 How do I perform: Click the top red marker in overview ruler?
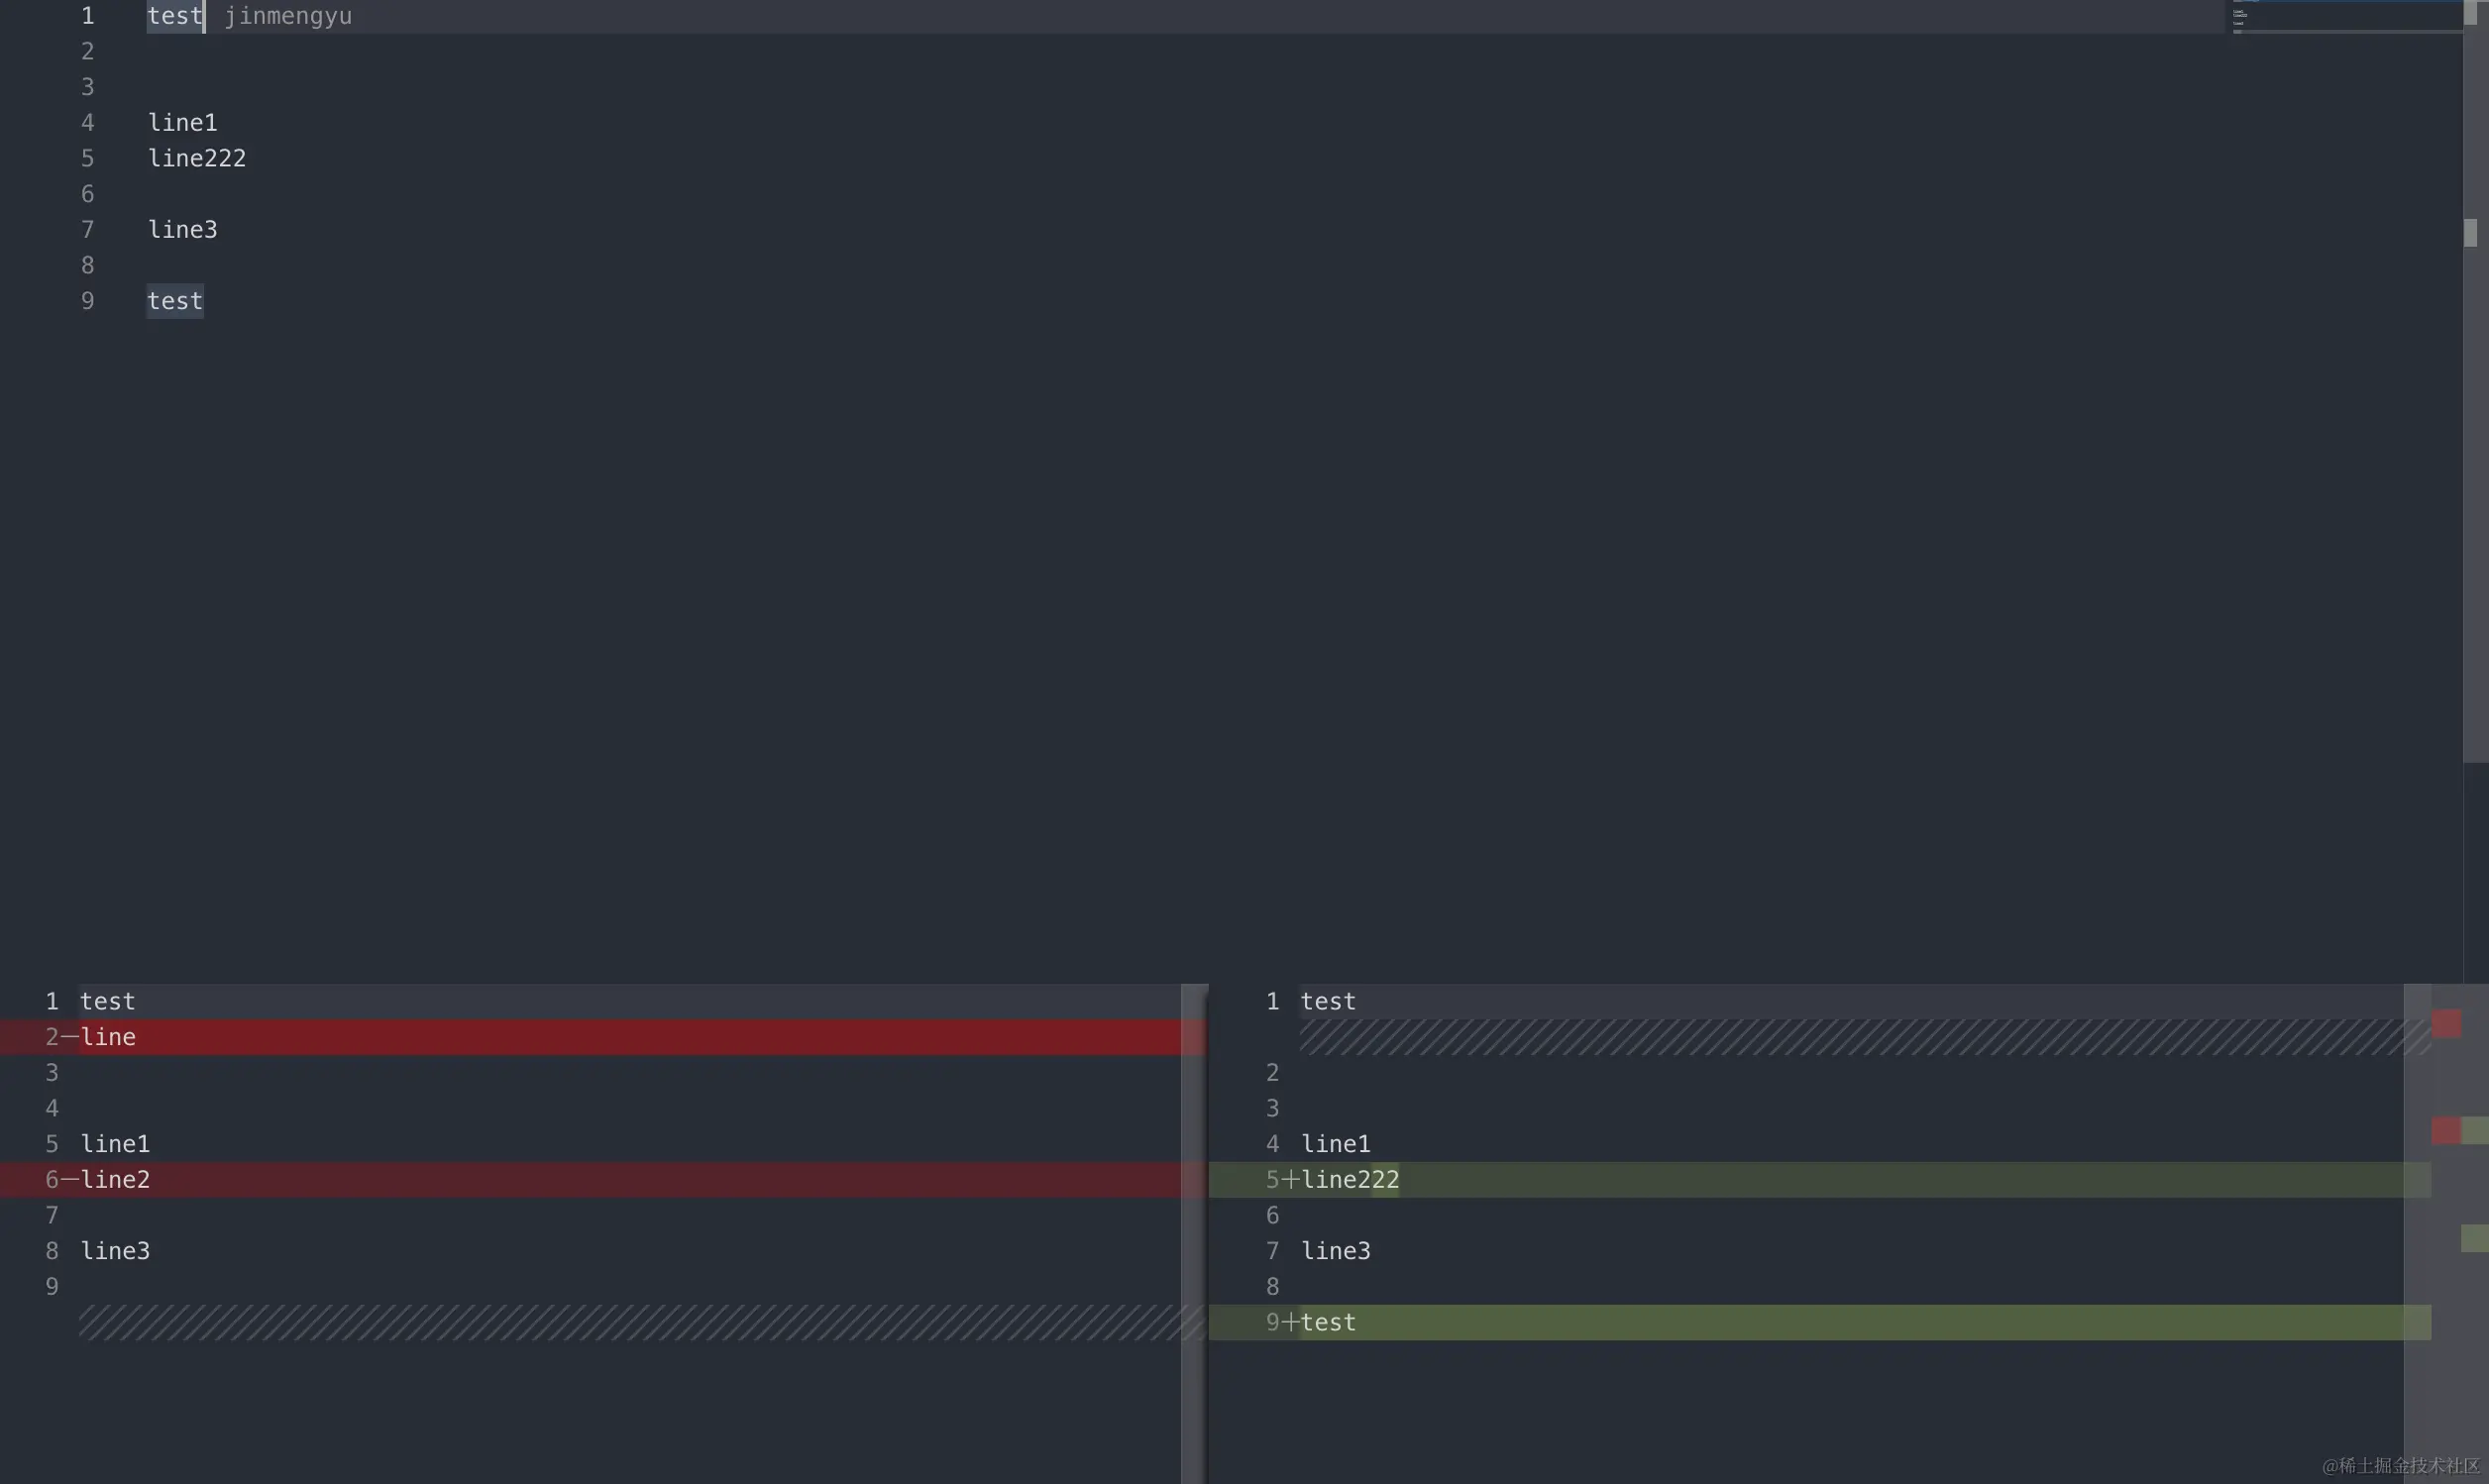click(x=2446, y=1023)
